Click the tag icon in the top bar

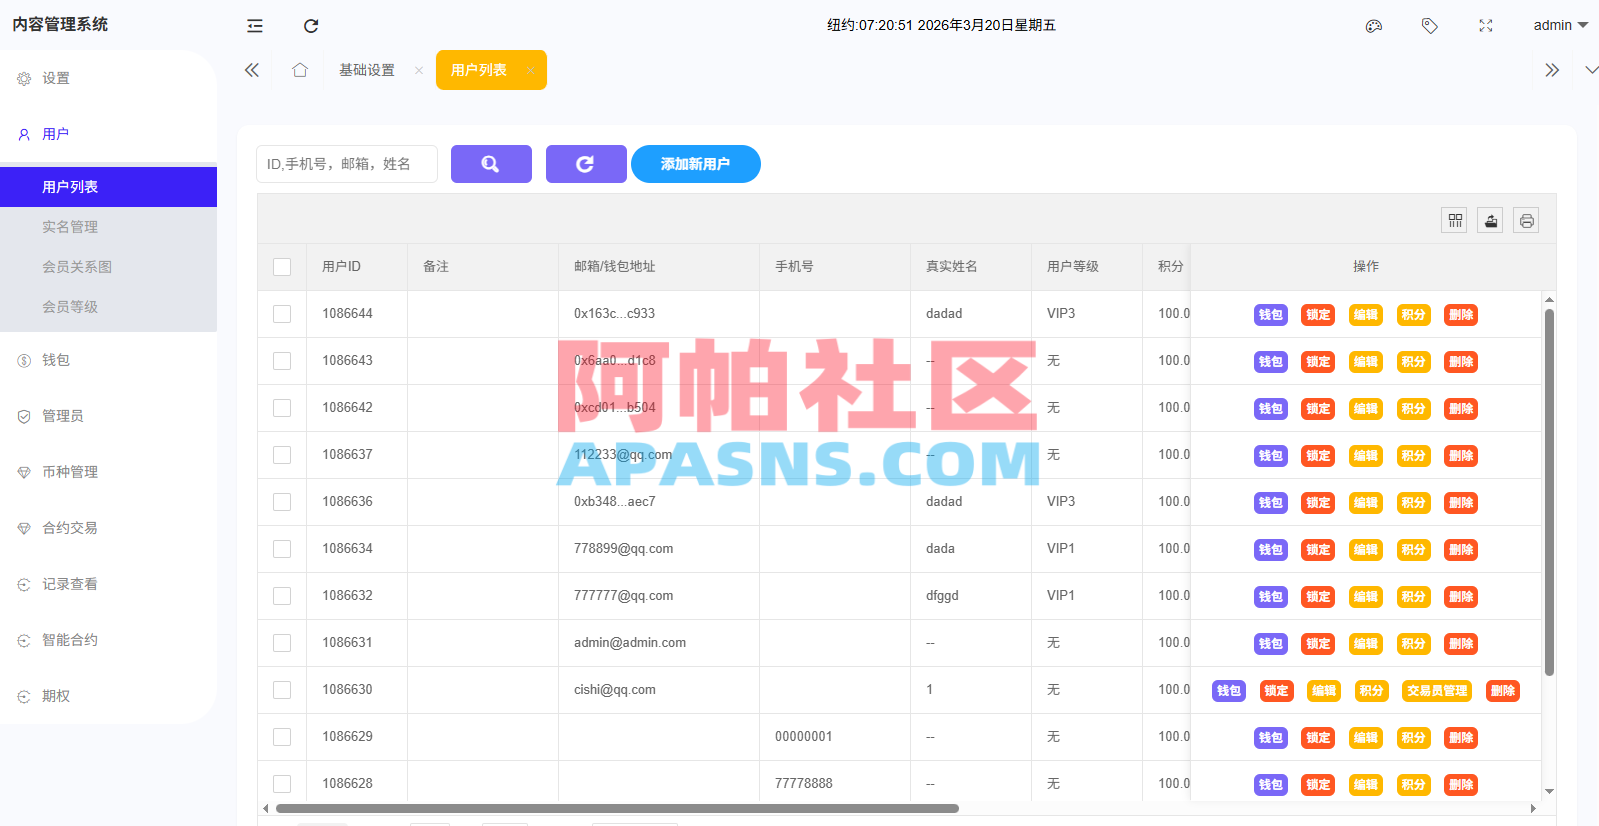click(x=1430, y=26)
